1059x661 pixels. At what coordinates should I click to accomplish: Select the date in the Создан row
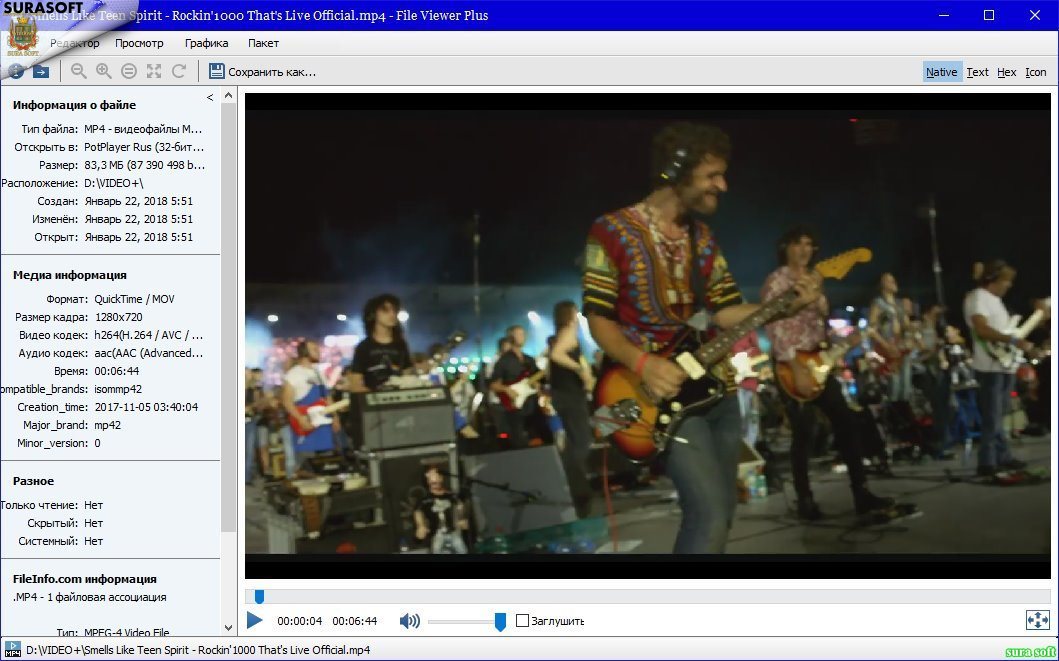click(138, 201)
